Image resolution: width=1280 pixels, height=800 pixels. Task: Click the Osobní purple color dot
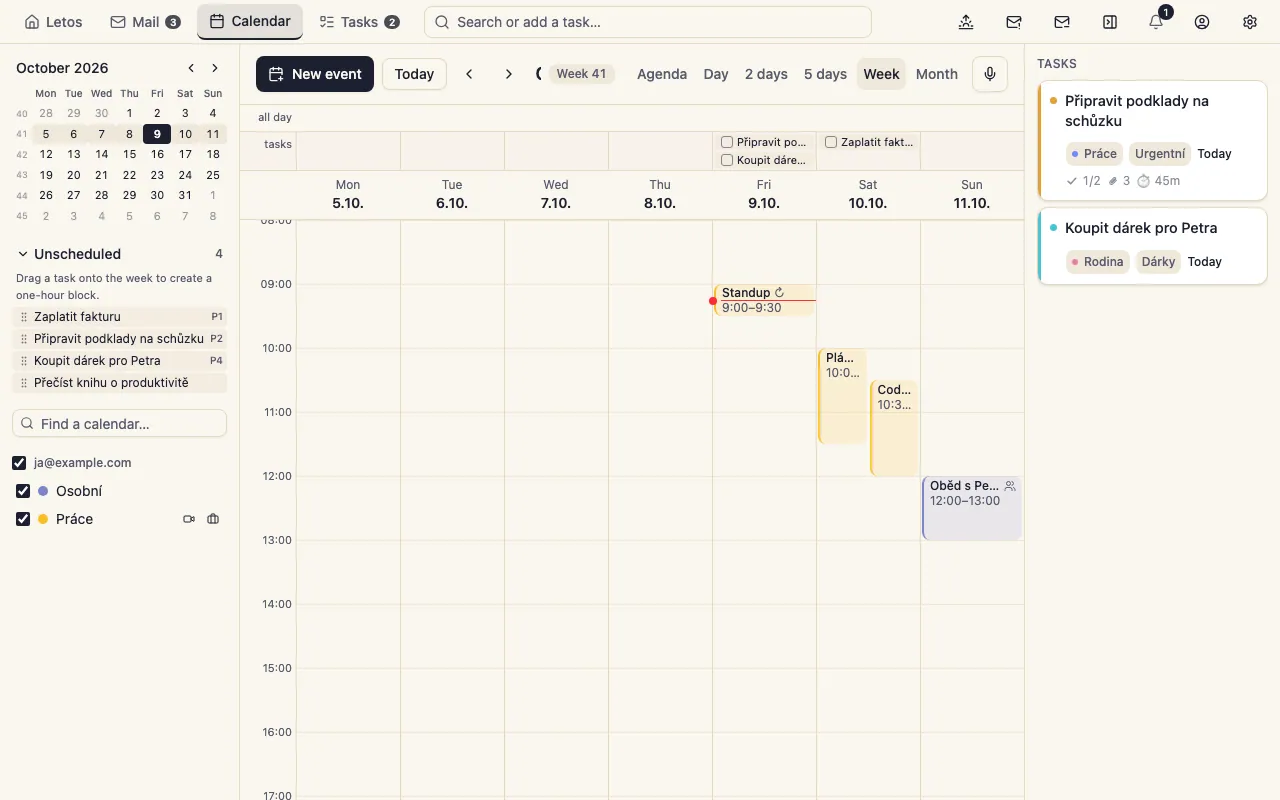pos(43,491)
